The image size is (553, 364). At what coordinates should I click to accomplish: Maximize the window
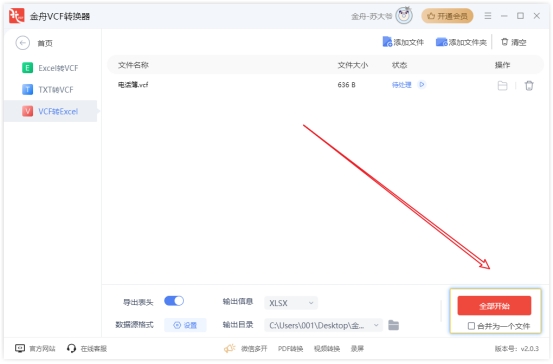(x=520, y=16)
